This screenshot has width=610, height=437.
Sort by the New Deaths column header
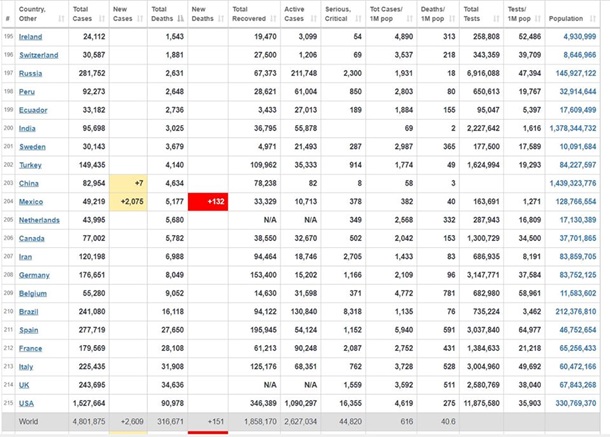click(206, 13)
